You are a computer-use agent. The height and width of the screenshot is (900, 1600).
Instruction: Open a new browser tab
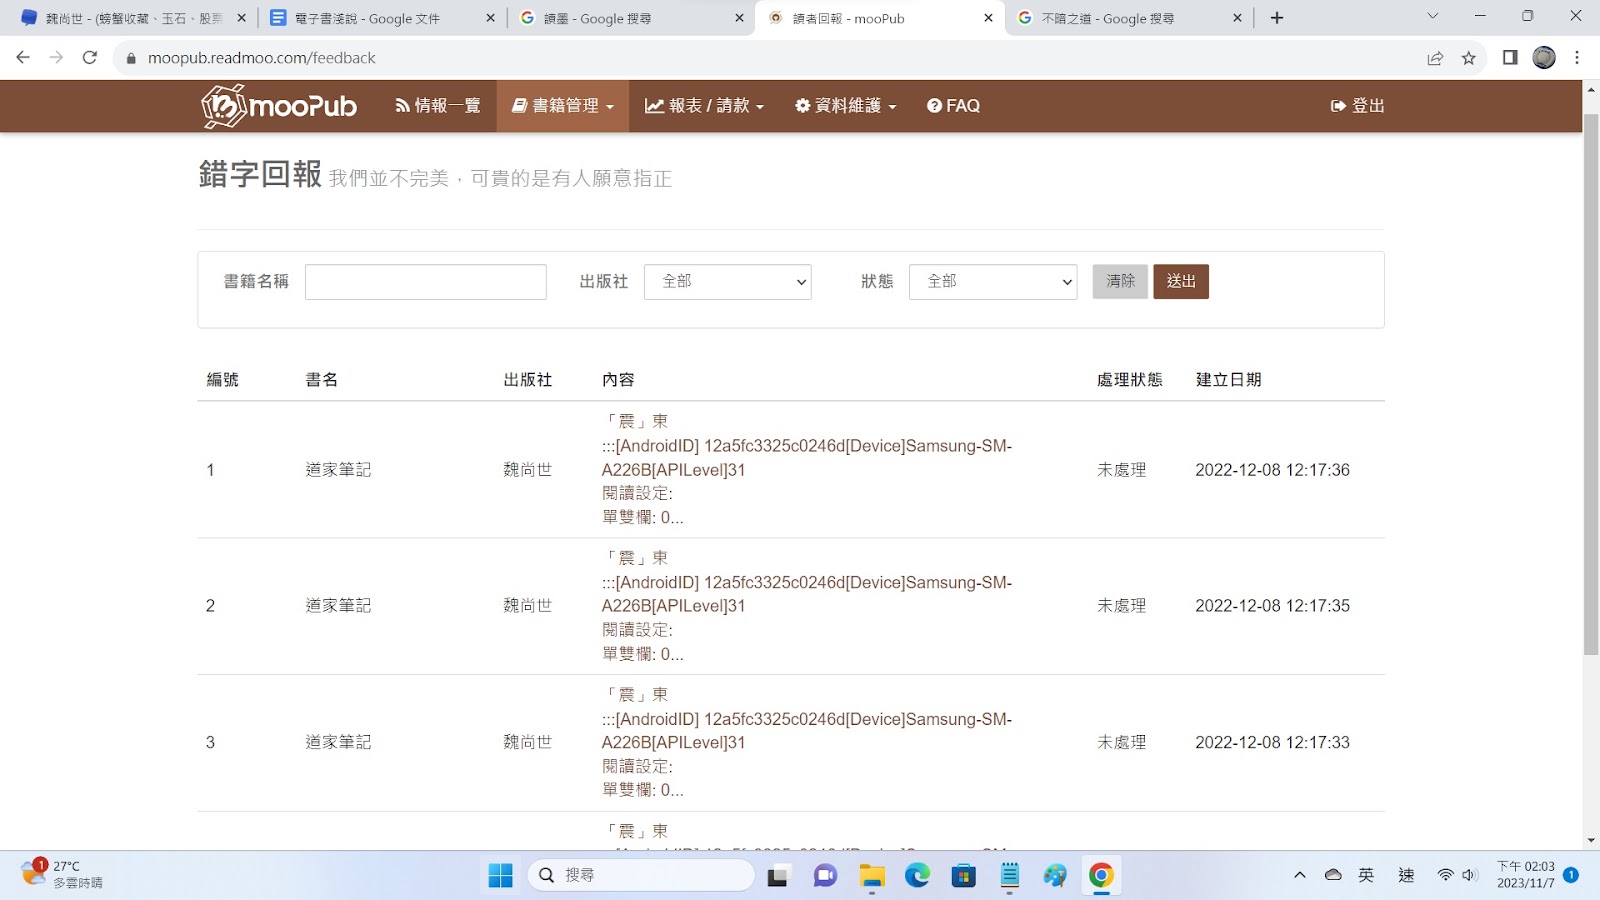(x=1277, y=18)
